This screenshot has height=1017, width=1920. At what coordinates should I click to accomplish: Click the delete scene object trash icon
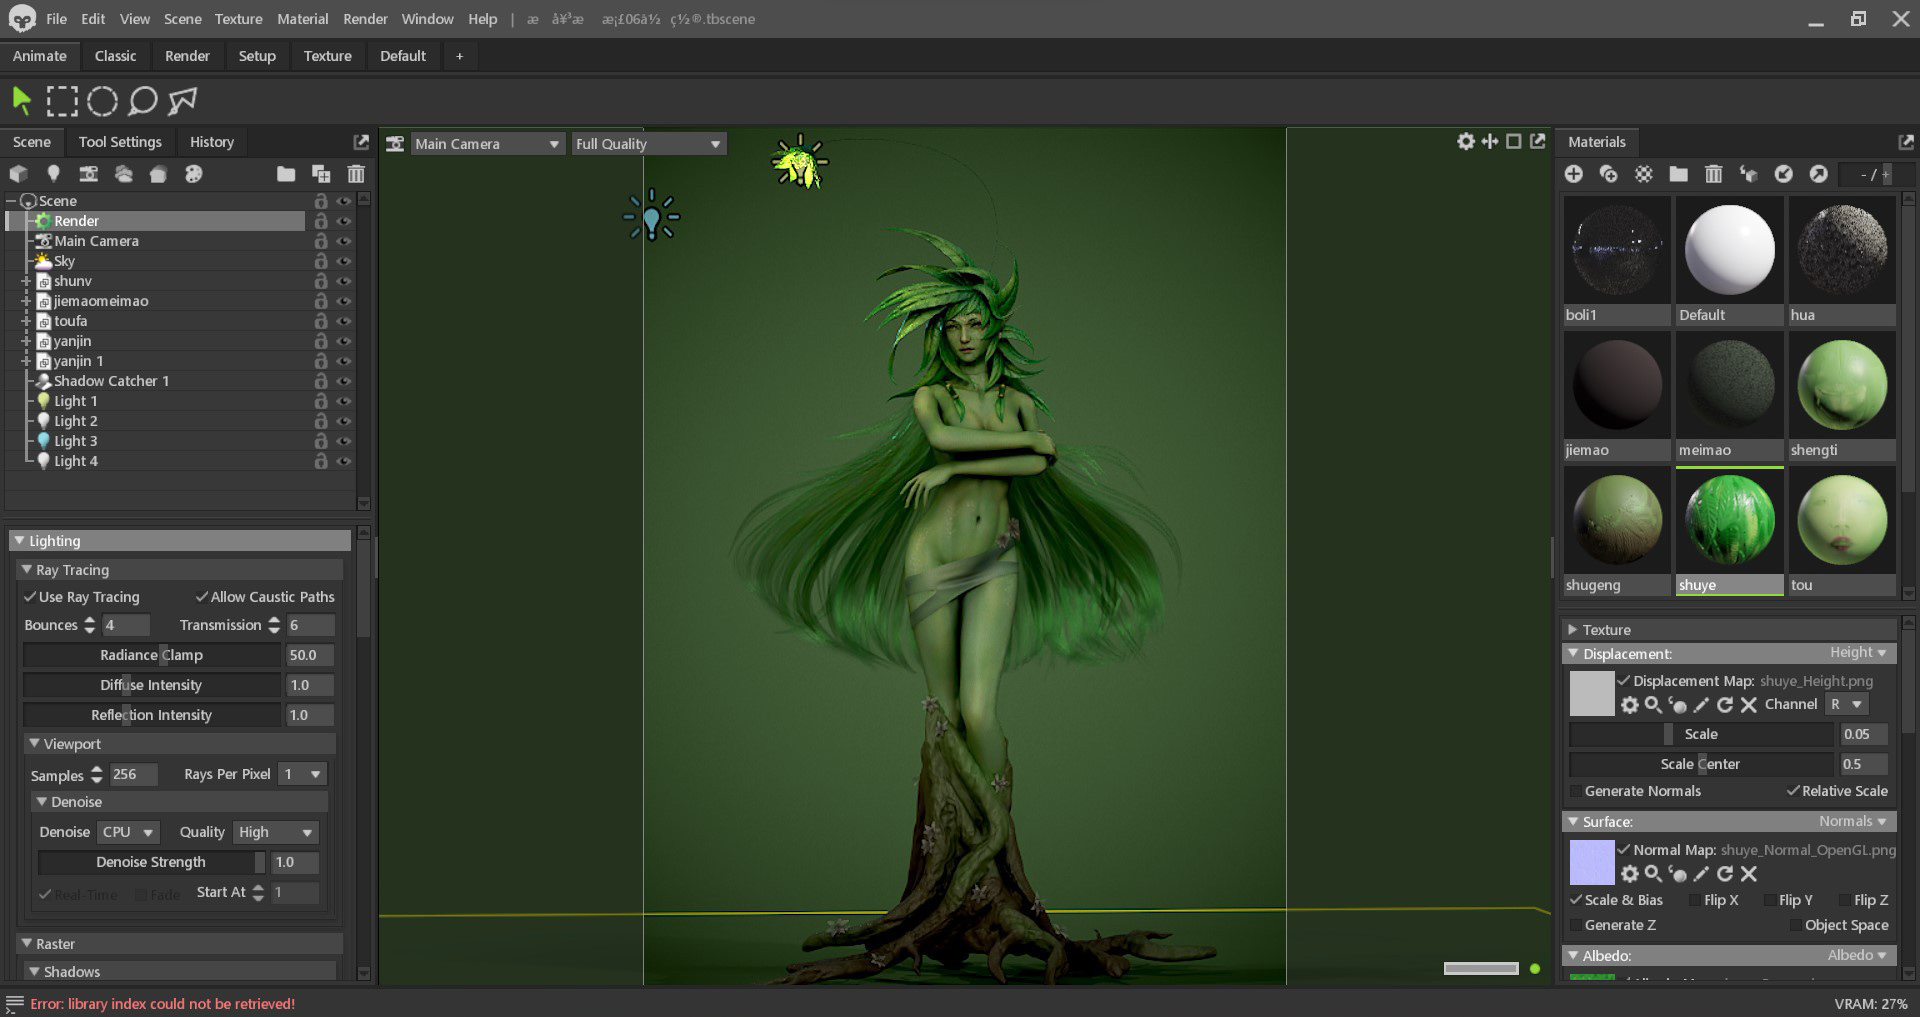pyautogui.click(x=355, y=174)
